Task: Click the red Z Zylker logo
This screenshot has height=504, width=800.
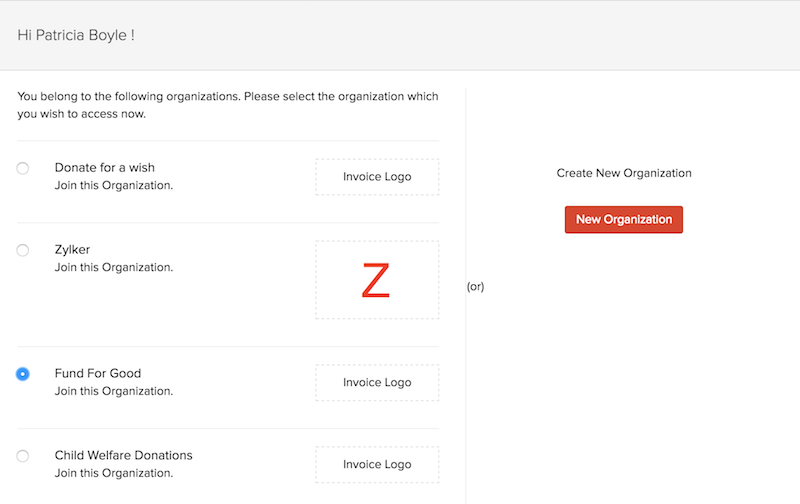Action: pos(376,281)
